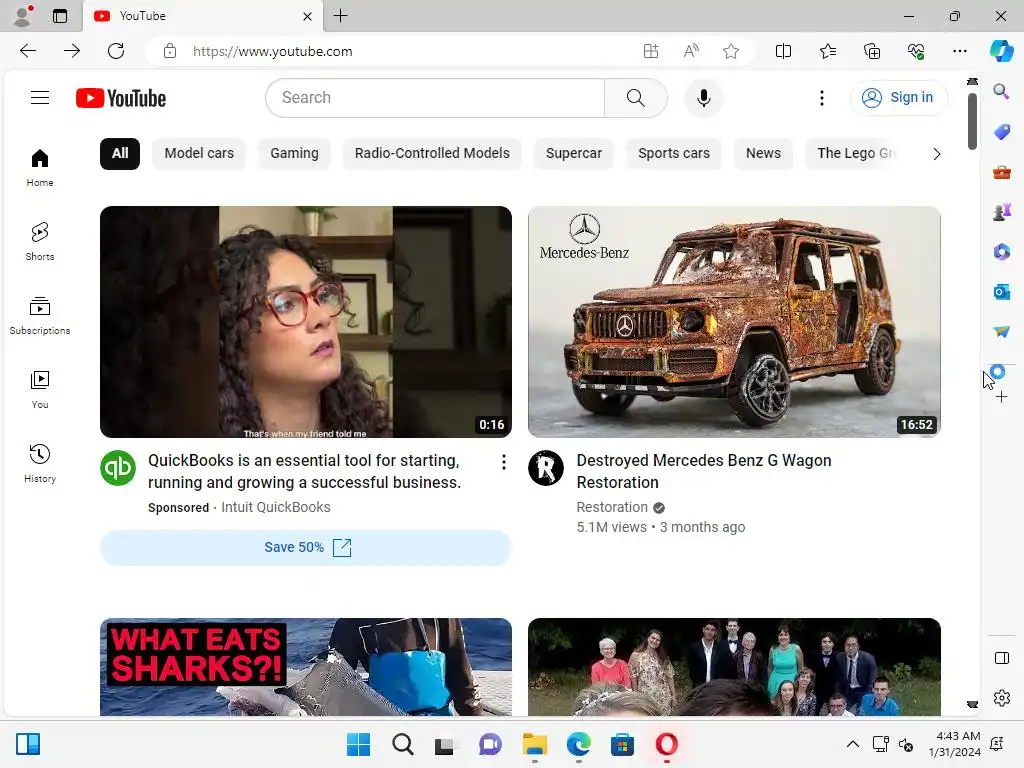This screenshot has width=1024, height=768.
Task: Open Copilot in Edge sidebar
Action: pyautogui.click(x=1001, y=51)
